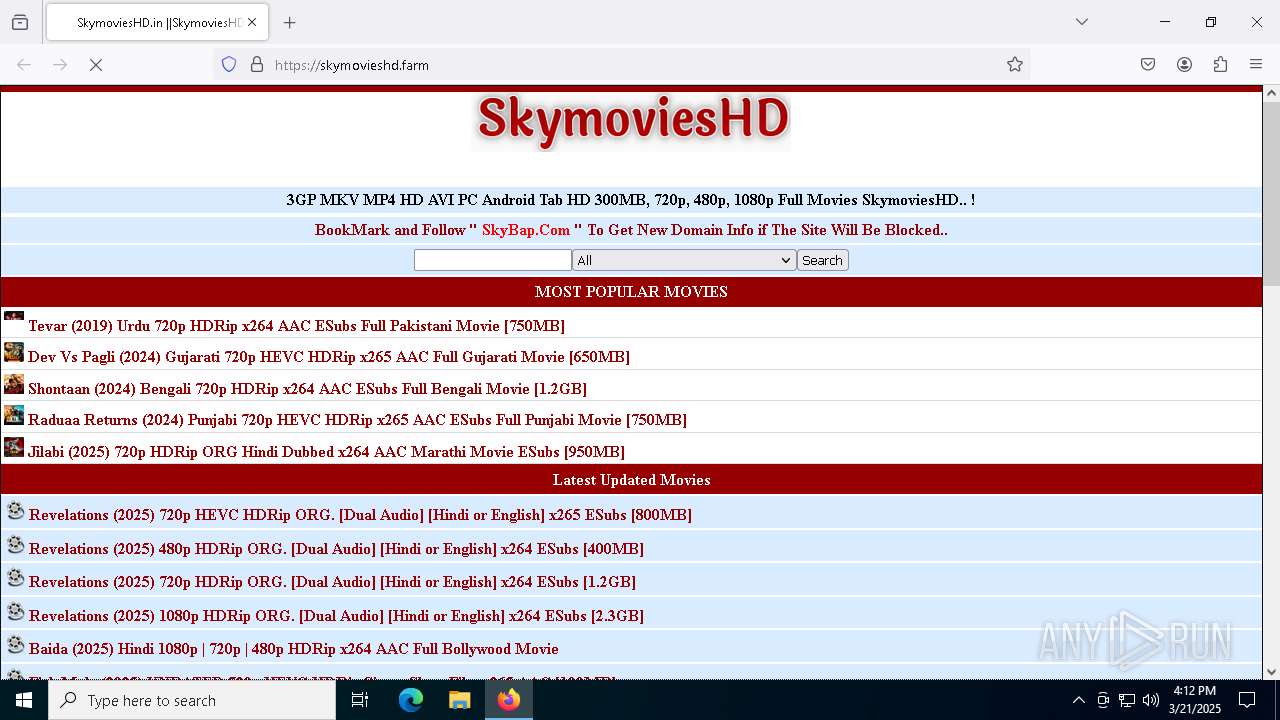The height and width of the screenshot is (720, 1280).
Task: Open Task View on taskbar
Action: pos(360,700)
